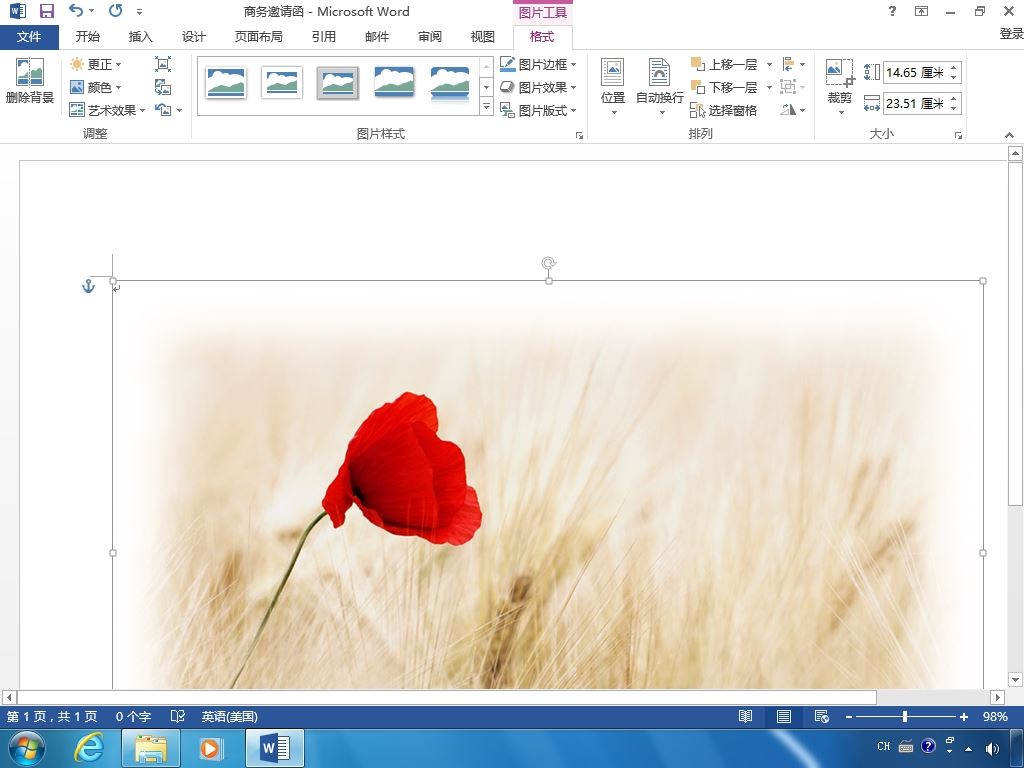Collapse the ribbon
The image size is (1024, 768).
click(1010, 135)
